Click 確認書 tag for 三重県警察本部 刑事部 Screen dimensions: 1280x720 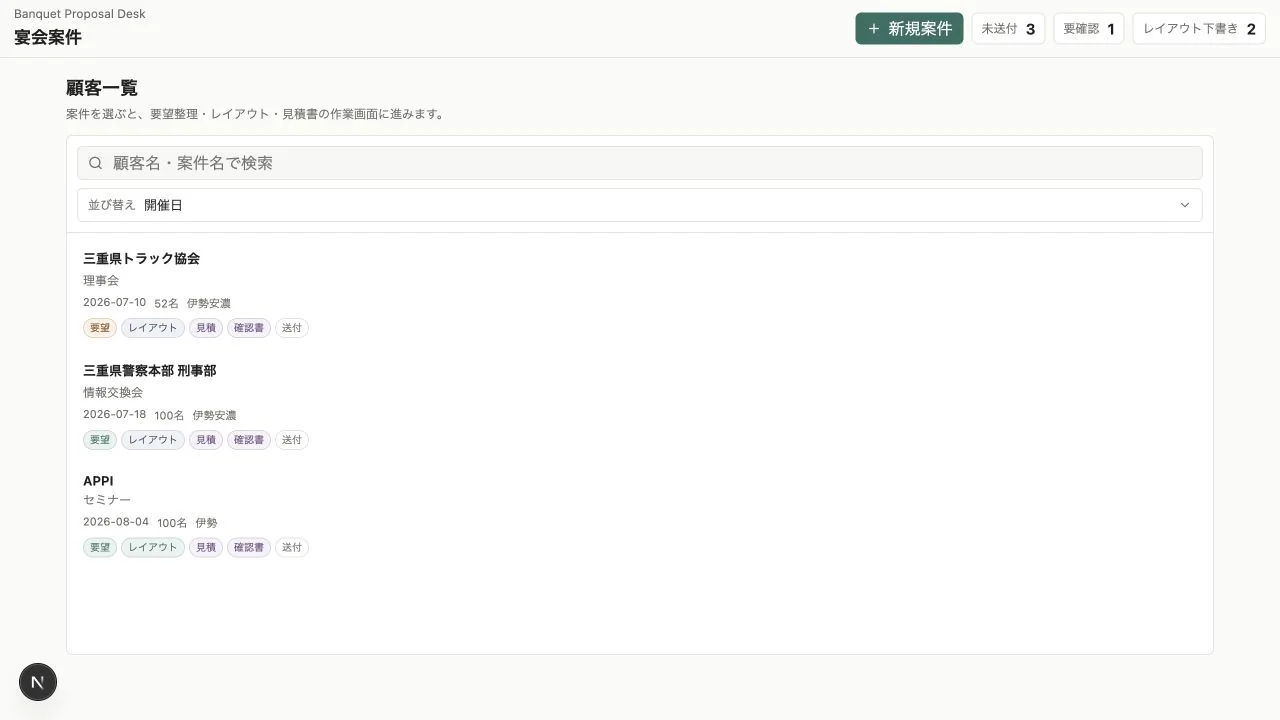point(249,440)
